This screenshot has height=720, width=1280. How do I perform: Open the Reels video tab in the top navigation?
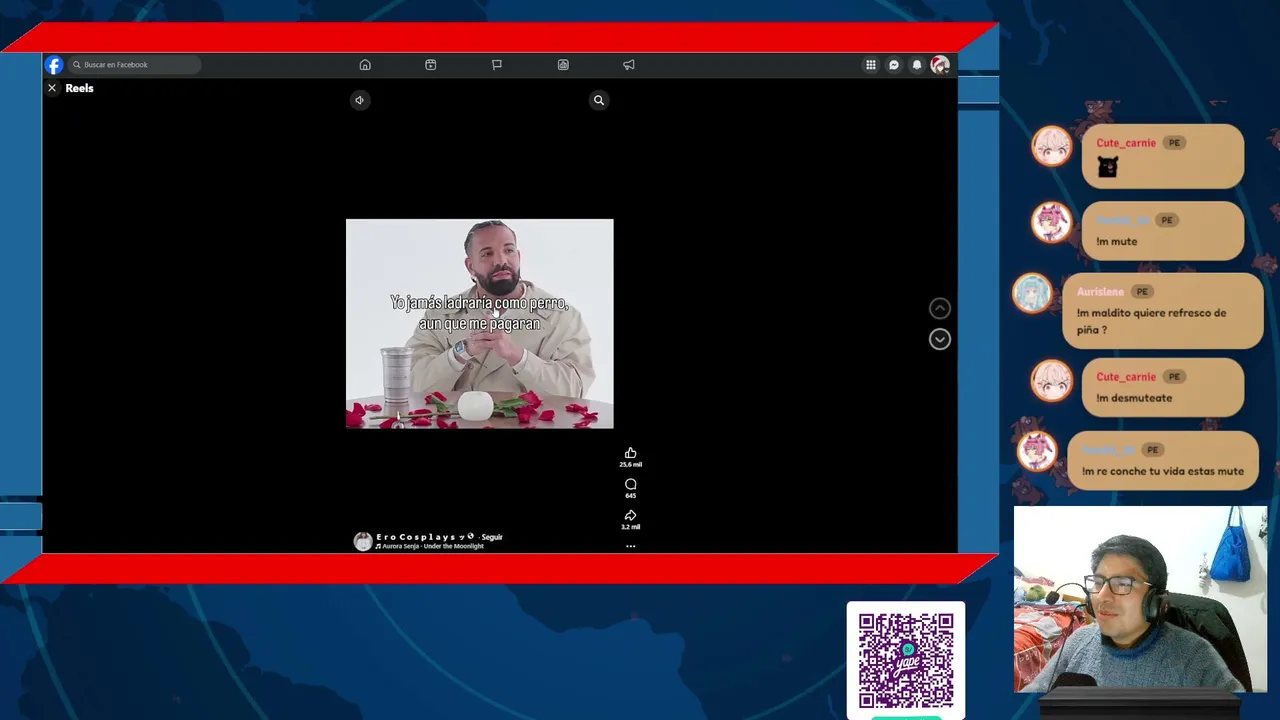431,65
